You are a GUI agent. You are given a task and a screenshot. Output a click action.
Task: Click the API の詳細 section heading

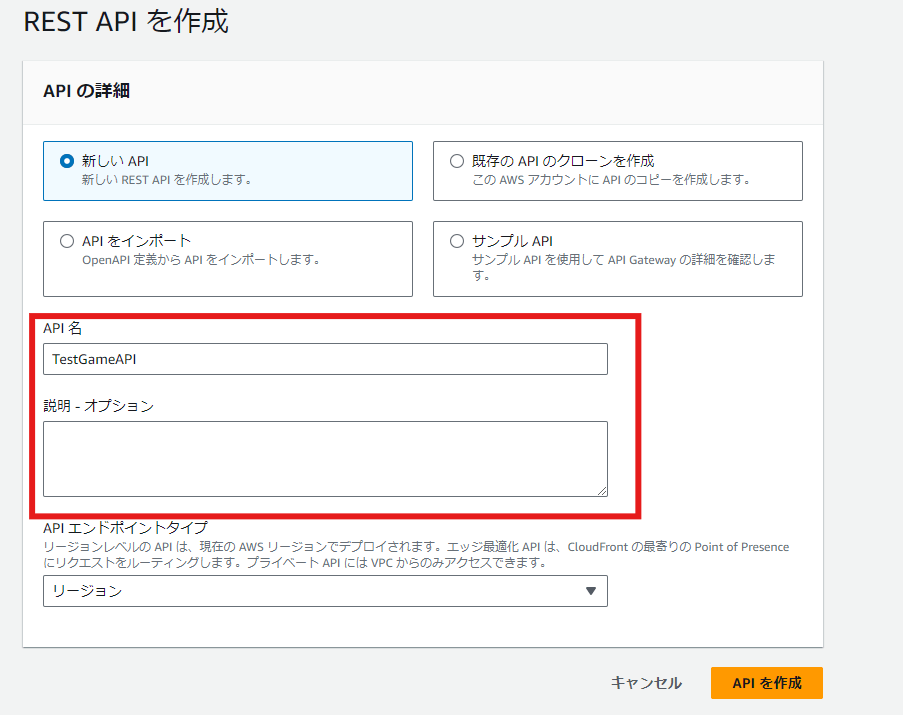coord(86,91)
